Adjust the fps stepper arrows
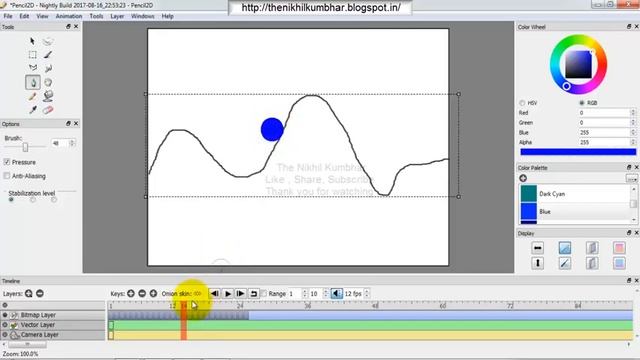 (x=367, y=293)
